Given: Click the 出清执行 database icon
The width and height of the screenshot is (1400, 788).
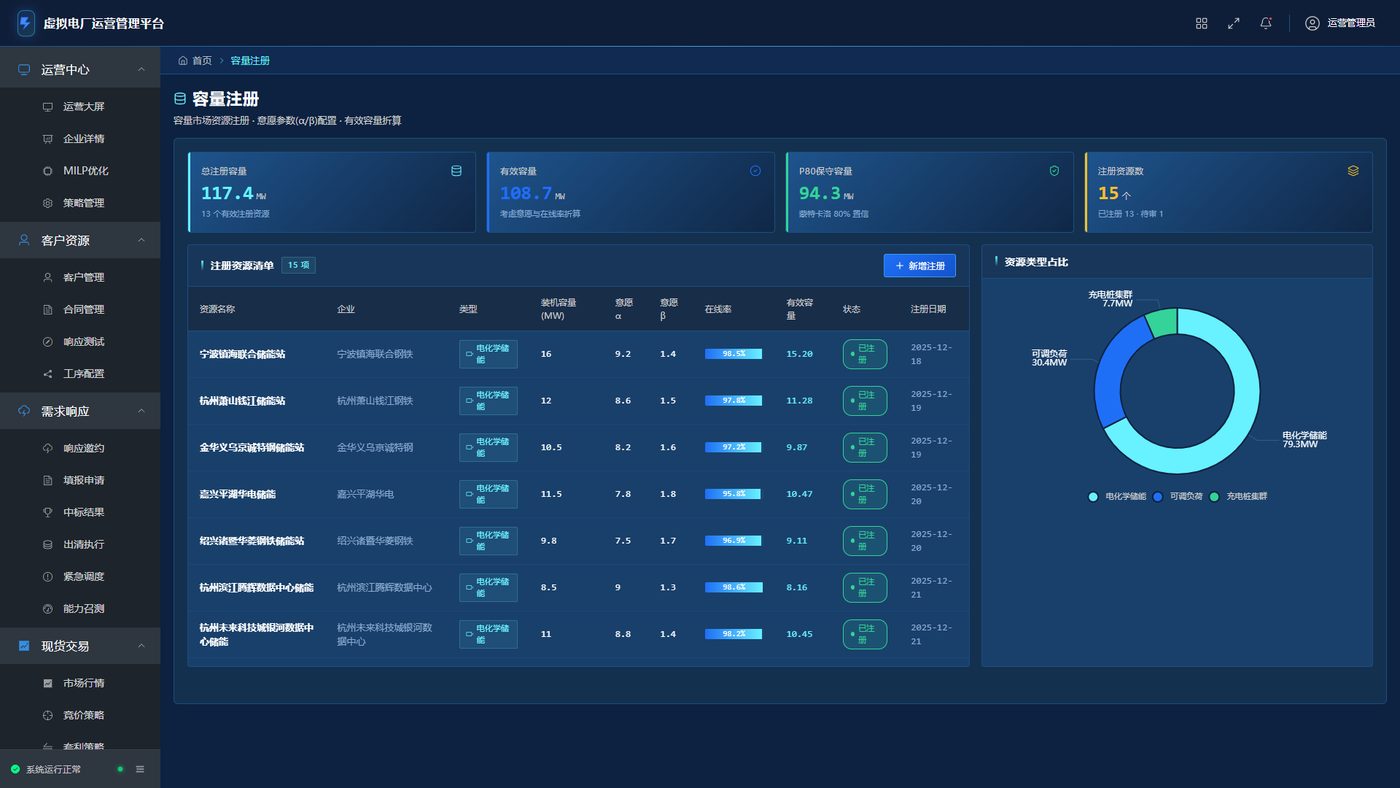Looking at the screenshot, I should (47, 544).
